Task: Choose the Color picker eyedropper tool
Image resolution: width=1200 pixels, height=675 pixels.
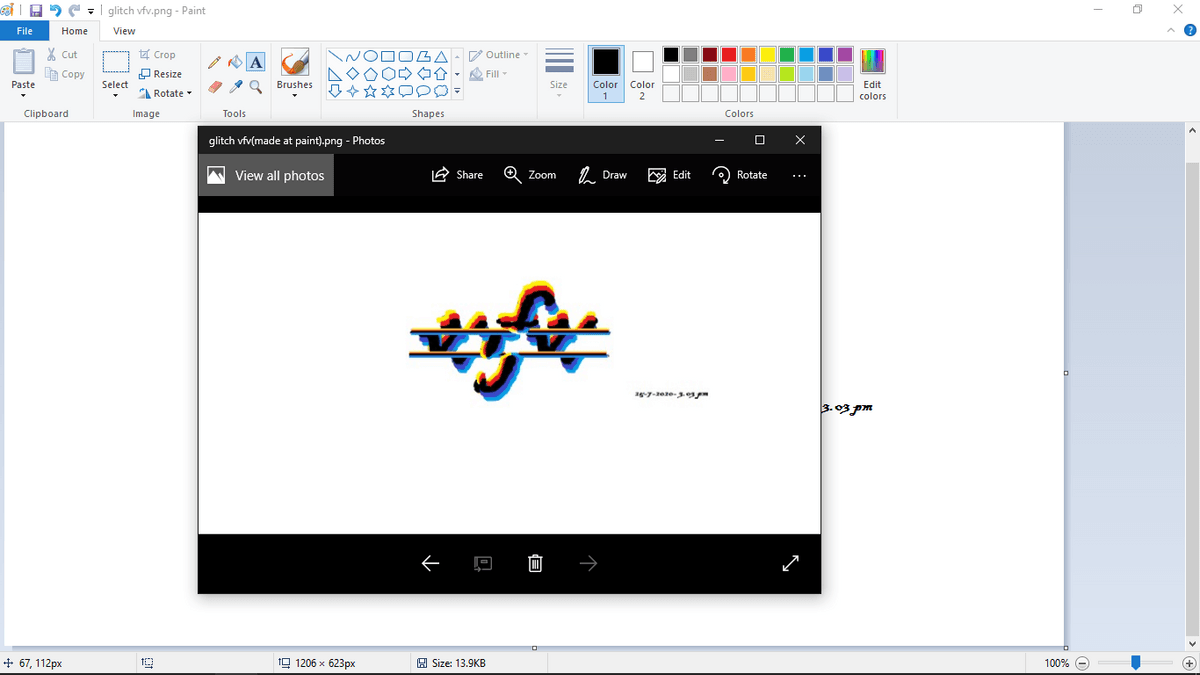Action: point(234,87)
